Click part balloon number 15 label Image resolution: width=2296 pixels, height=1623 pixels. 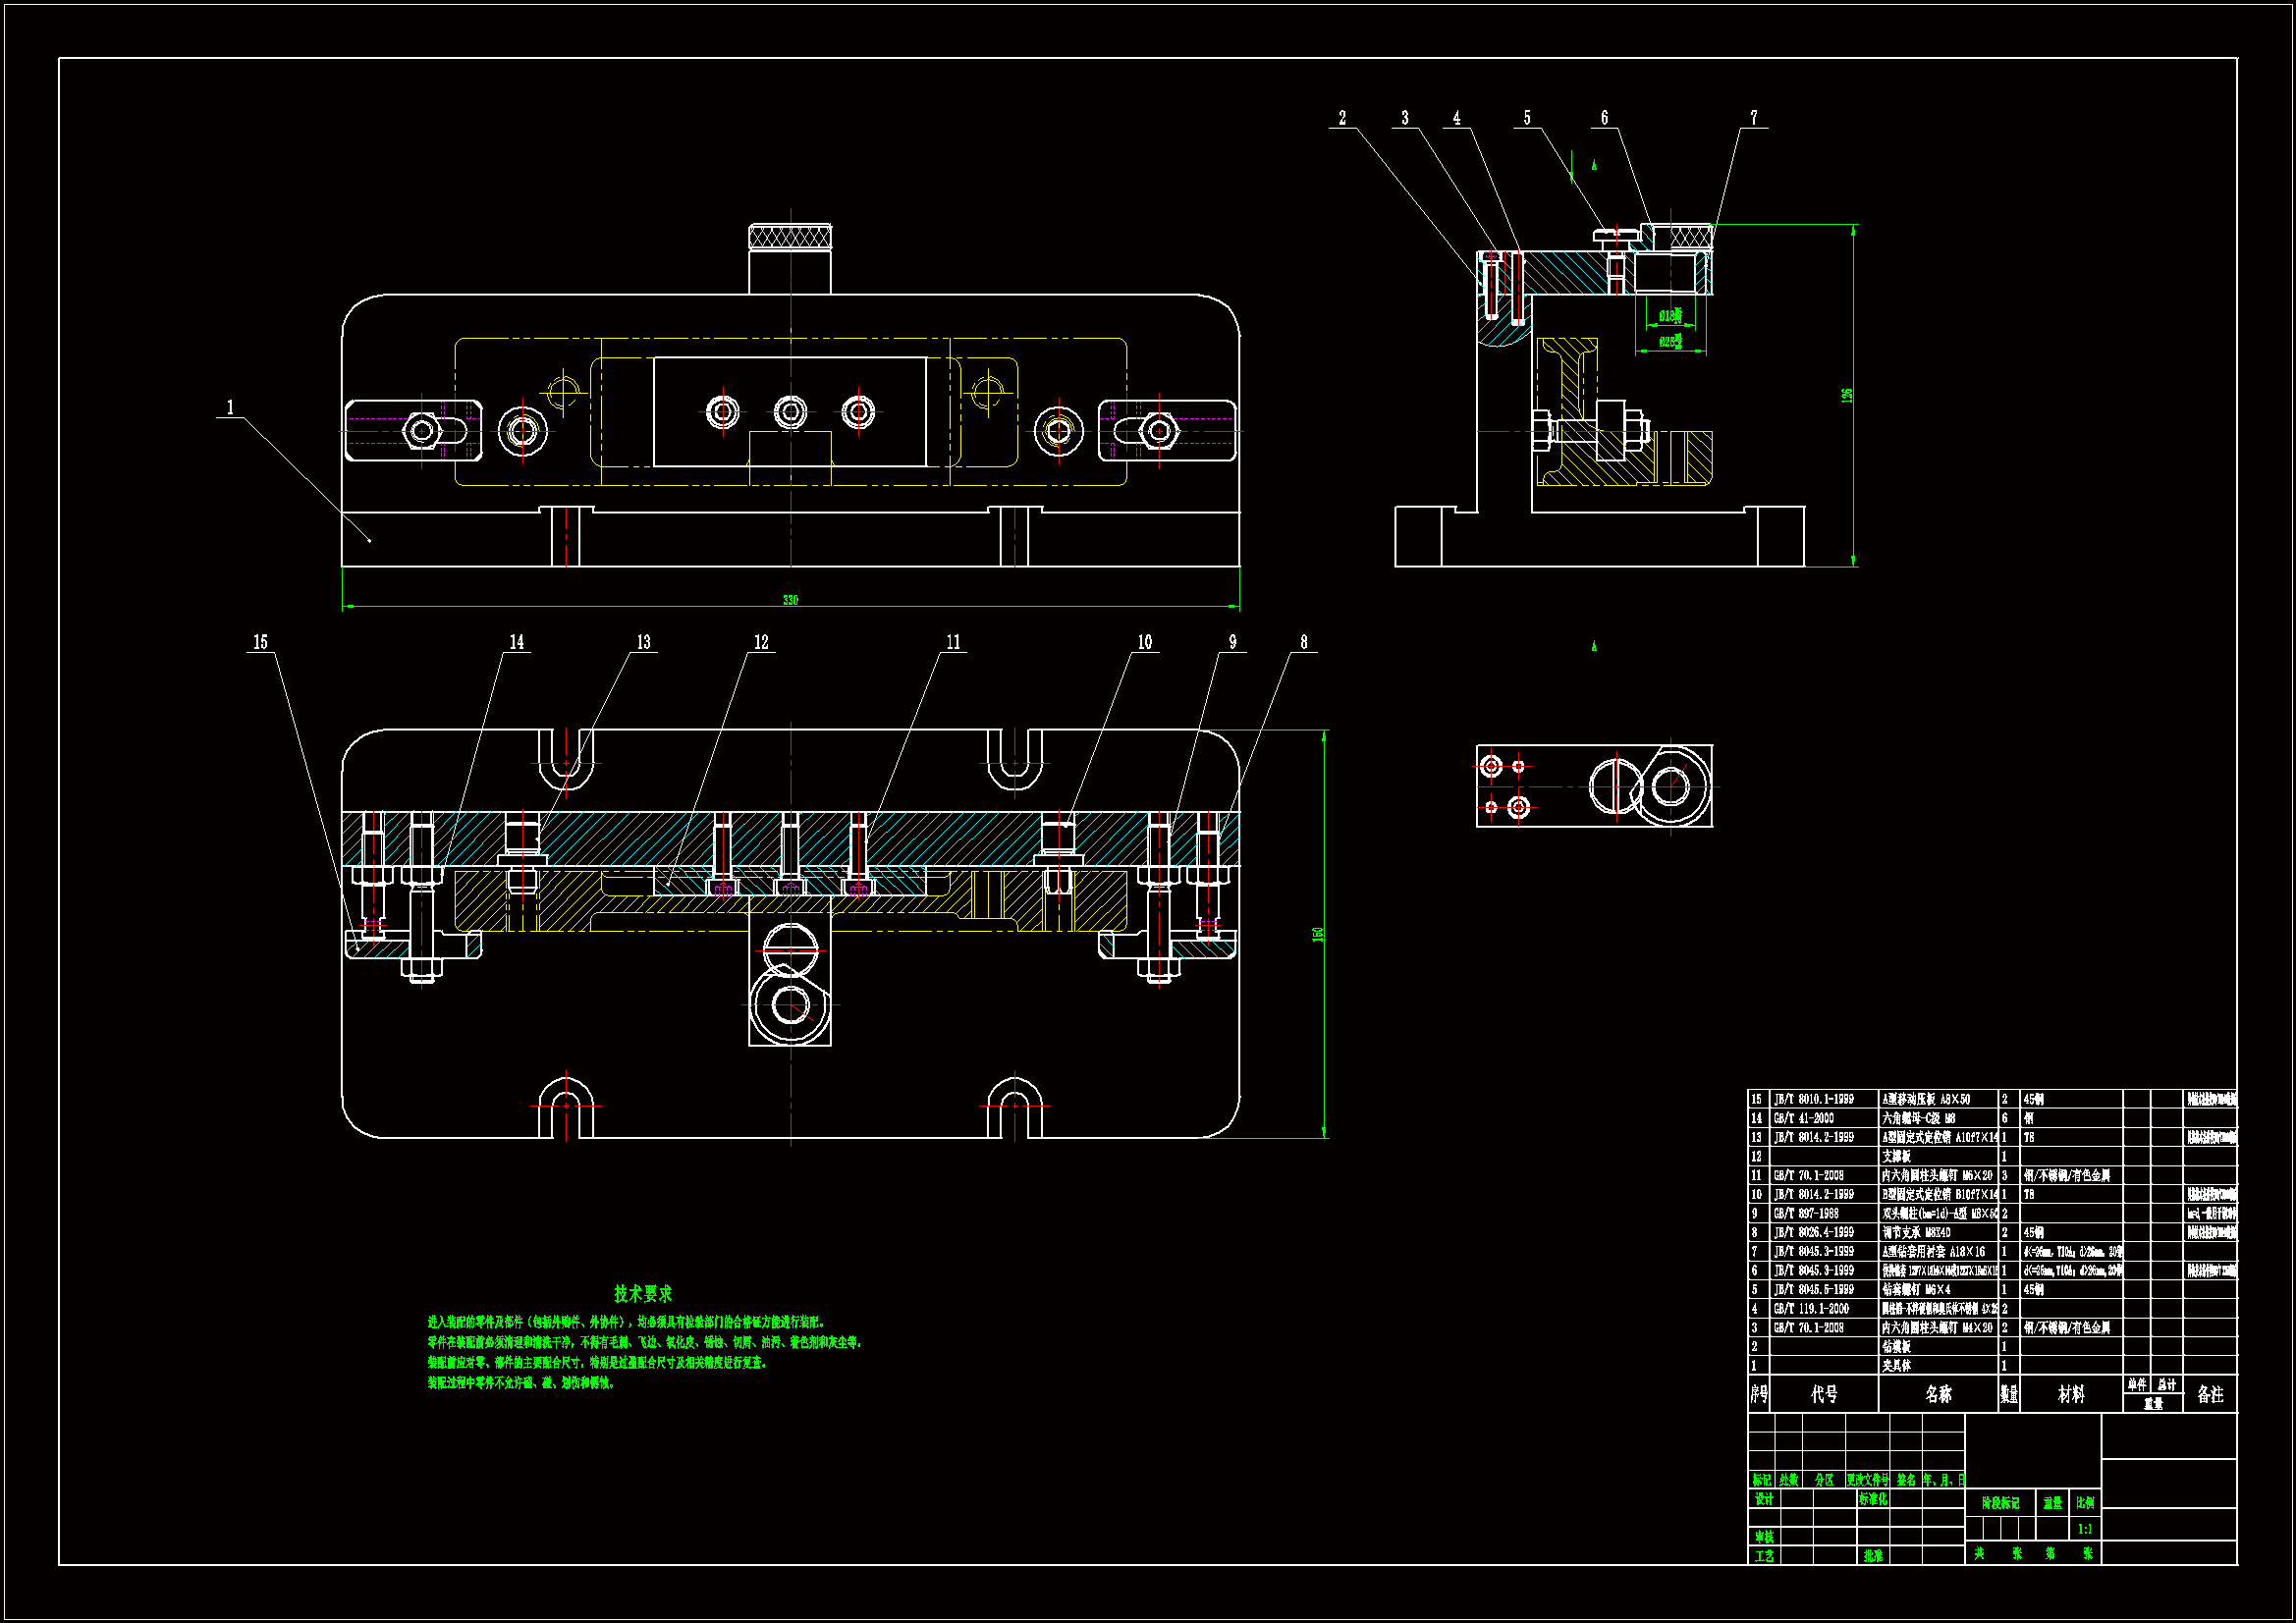pyautogui.click(x=260, y=642)
